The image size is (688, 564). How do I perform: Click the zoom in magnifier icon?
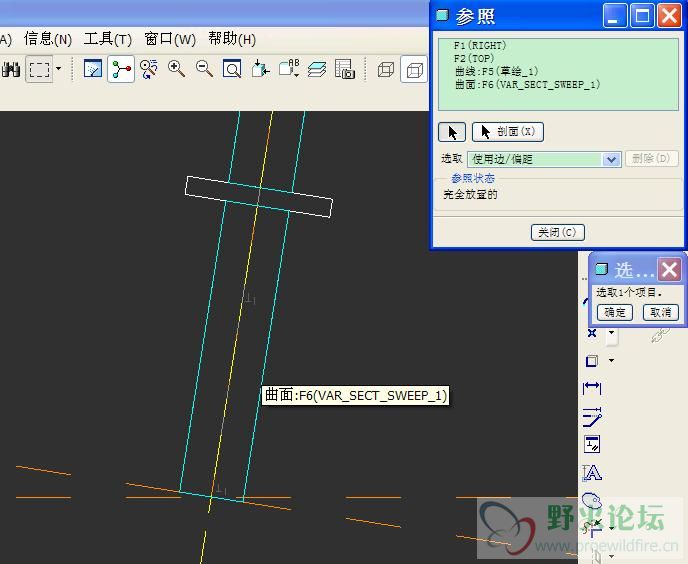coord(177,69)
